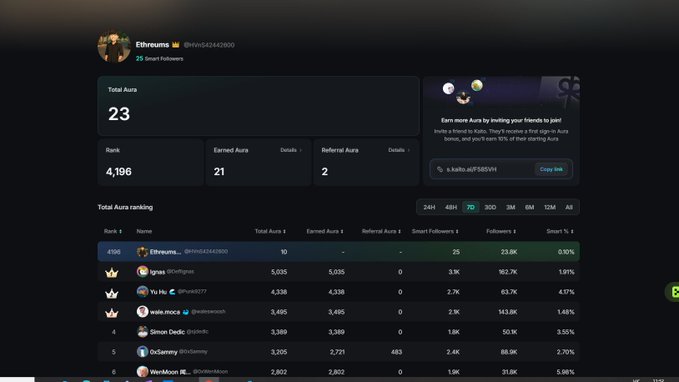Click the blue badge next to Yu Hu

172,292
